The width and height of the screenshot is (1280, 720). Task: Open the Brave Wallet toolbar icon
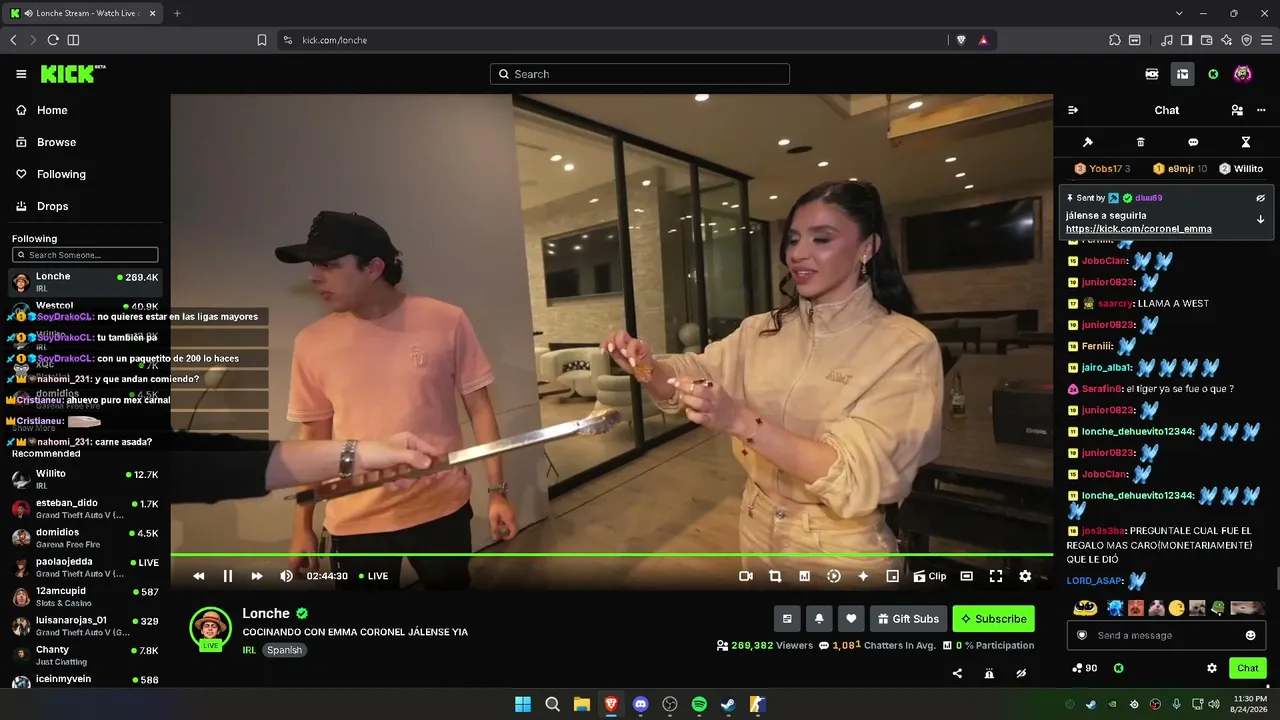tap(1207, 40)
